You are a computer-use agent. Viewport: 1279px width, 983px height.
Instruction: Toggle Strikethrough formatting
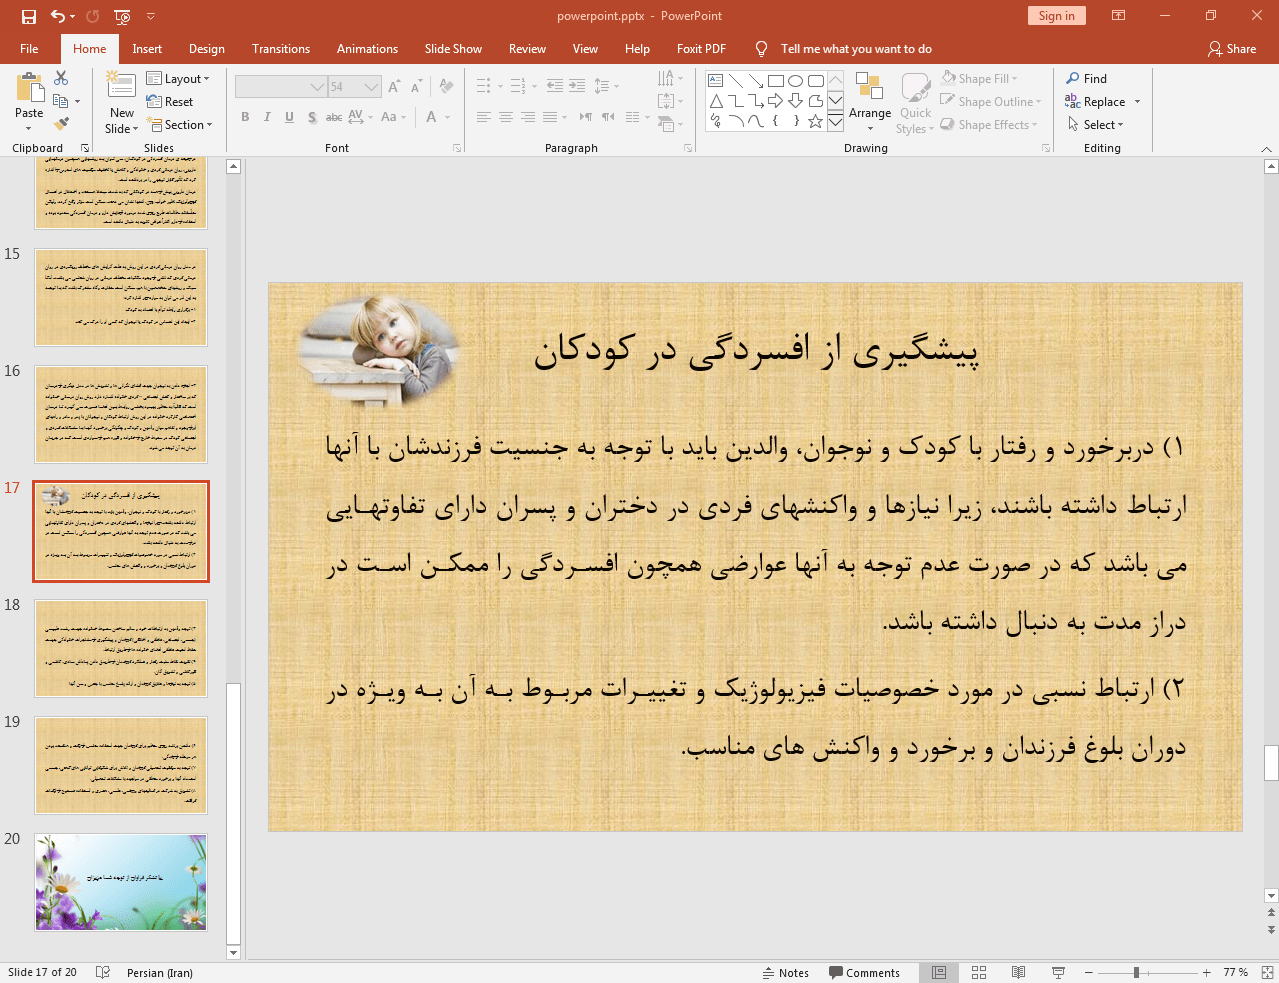tap(334, 117)
